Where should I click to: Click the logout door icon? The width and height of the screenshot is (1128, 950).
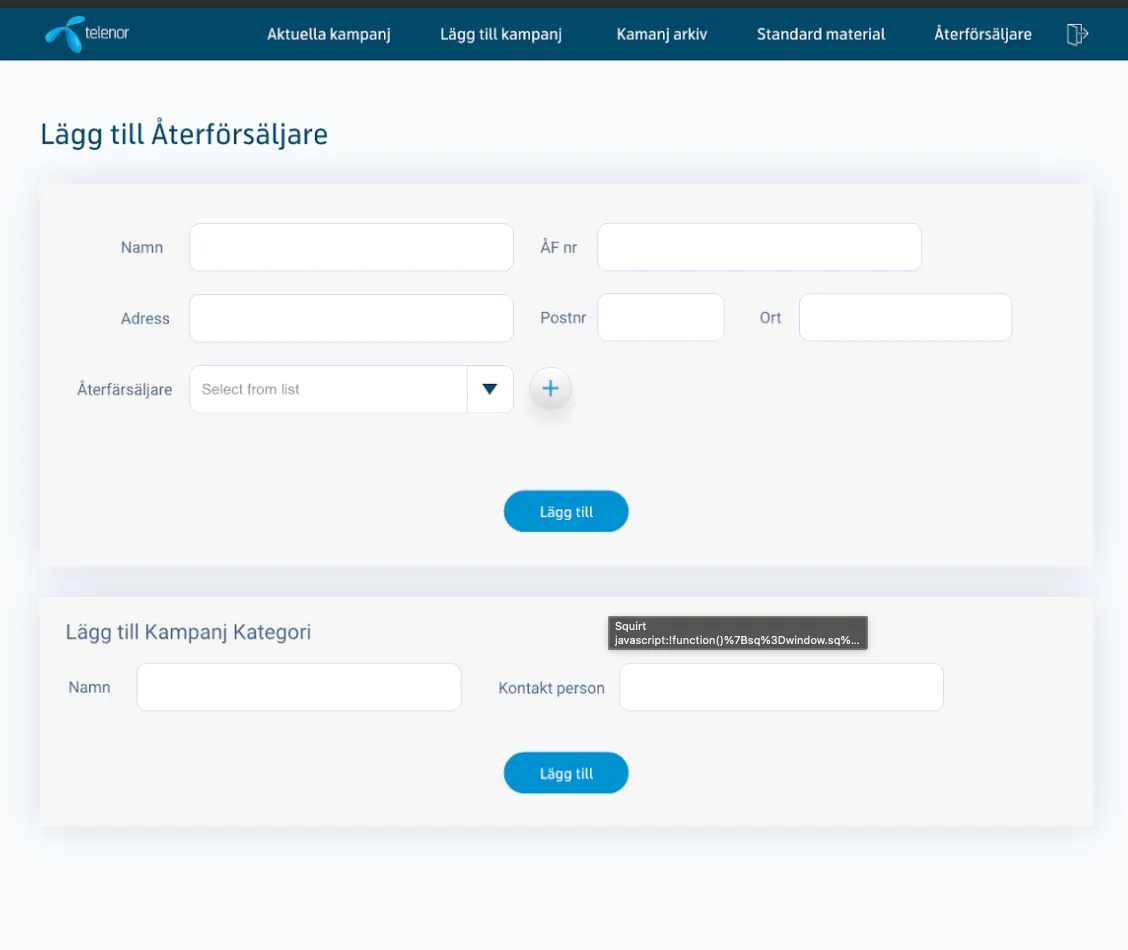[1076, 34]
